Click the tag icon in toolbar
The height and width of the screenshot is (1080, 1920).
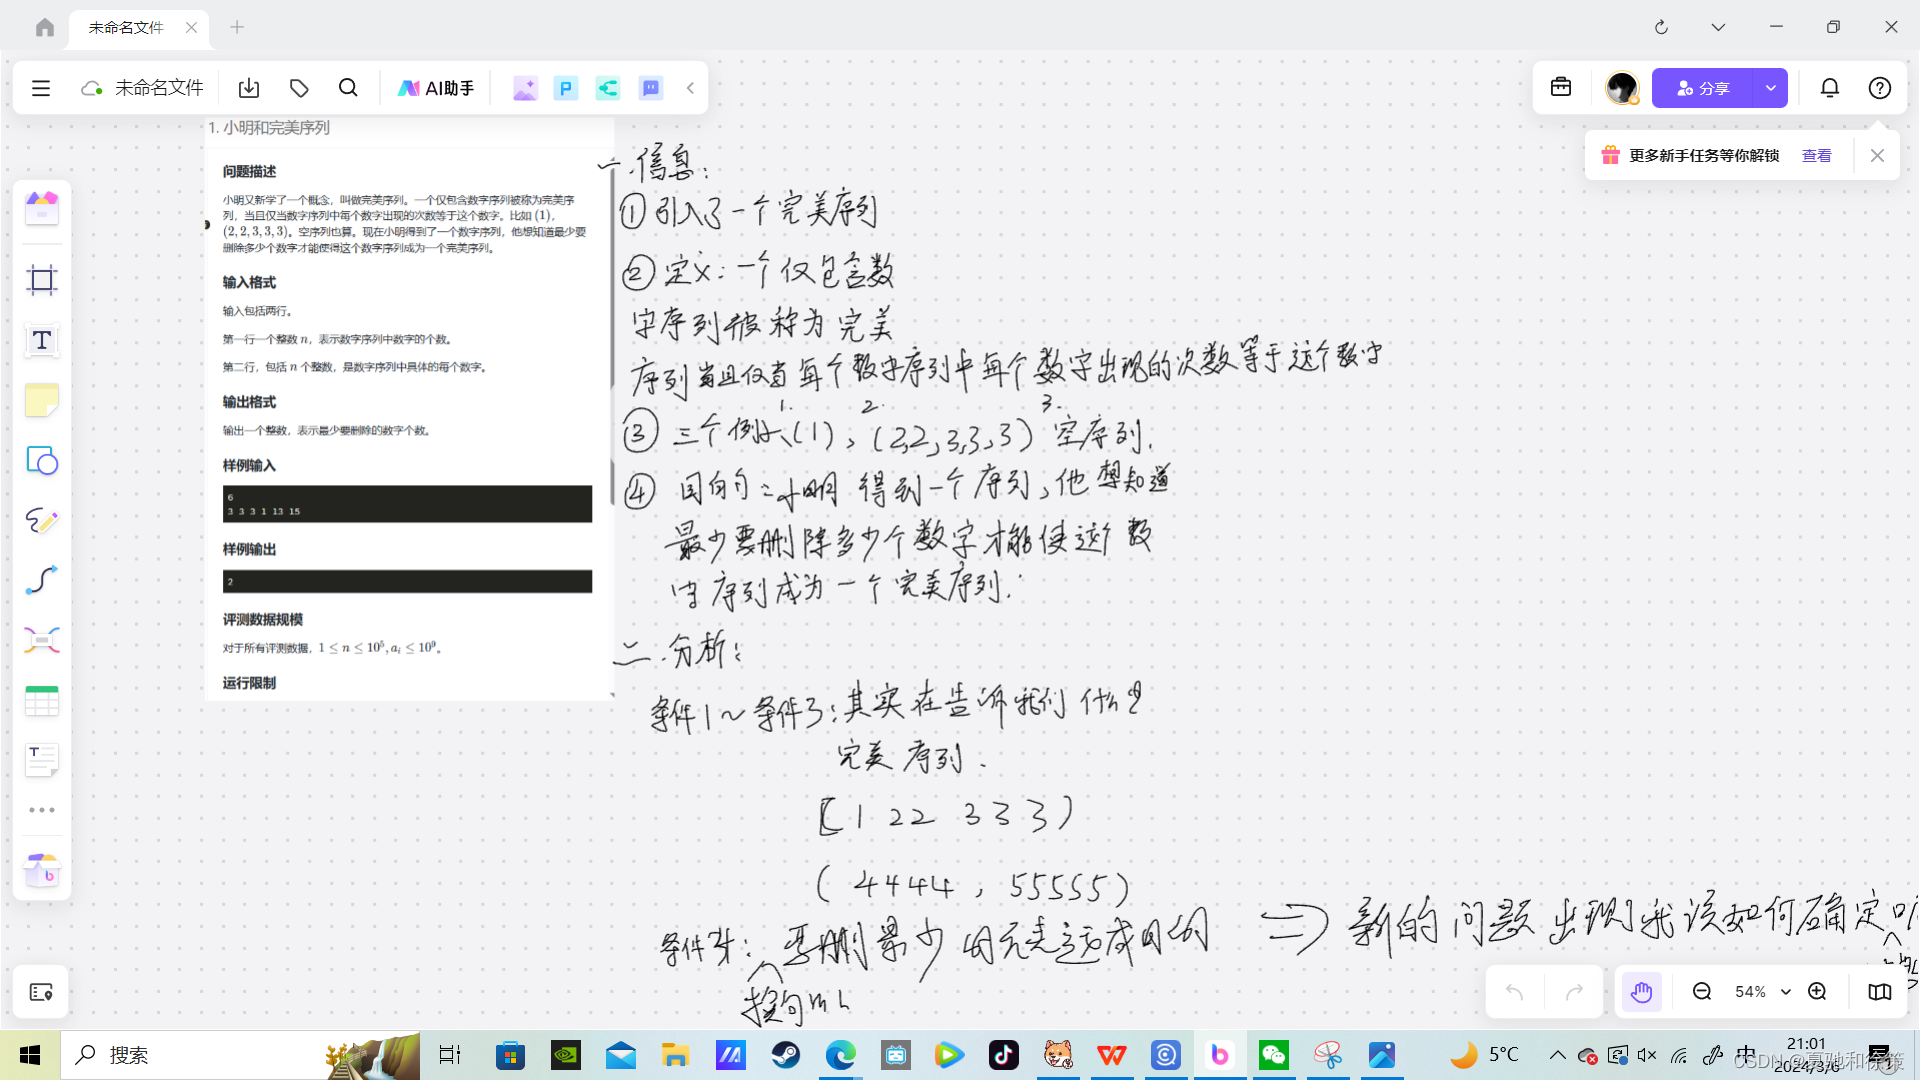point(299,88)
